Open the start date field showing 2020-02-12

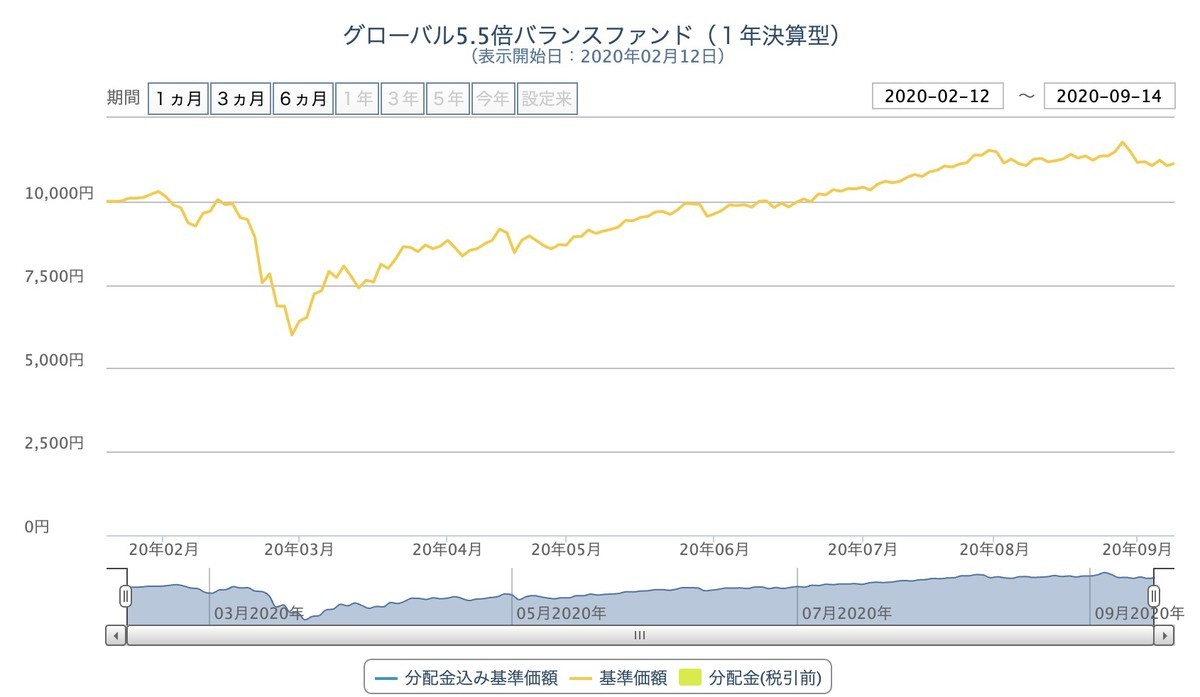pos(939,96)
